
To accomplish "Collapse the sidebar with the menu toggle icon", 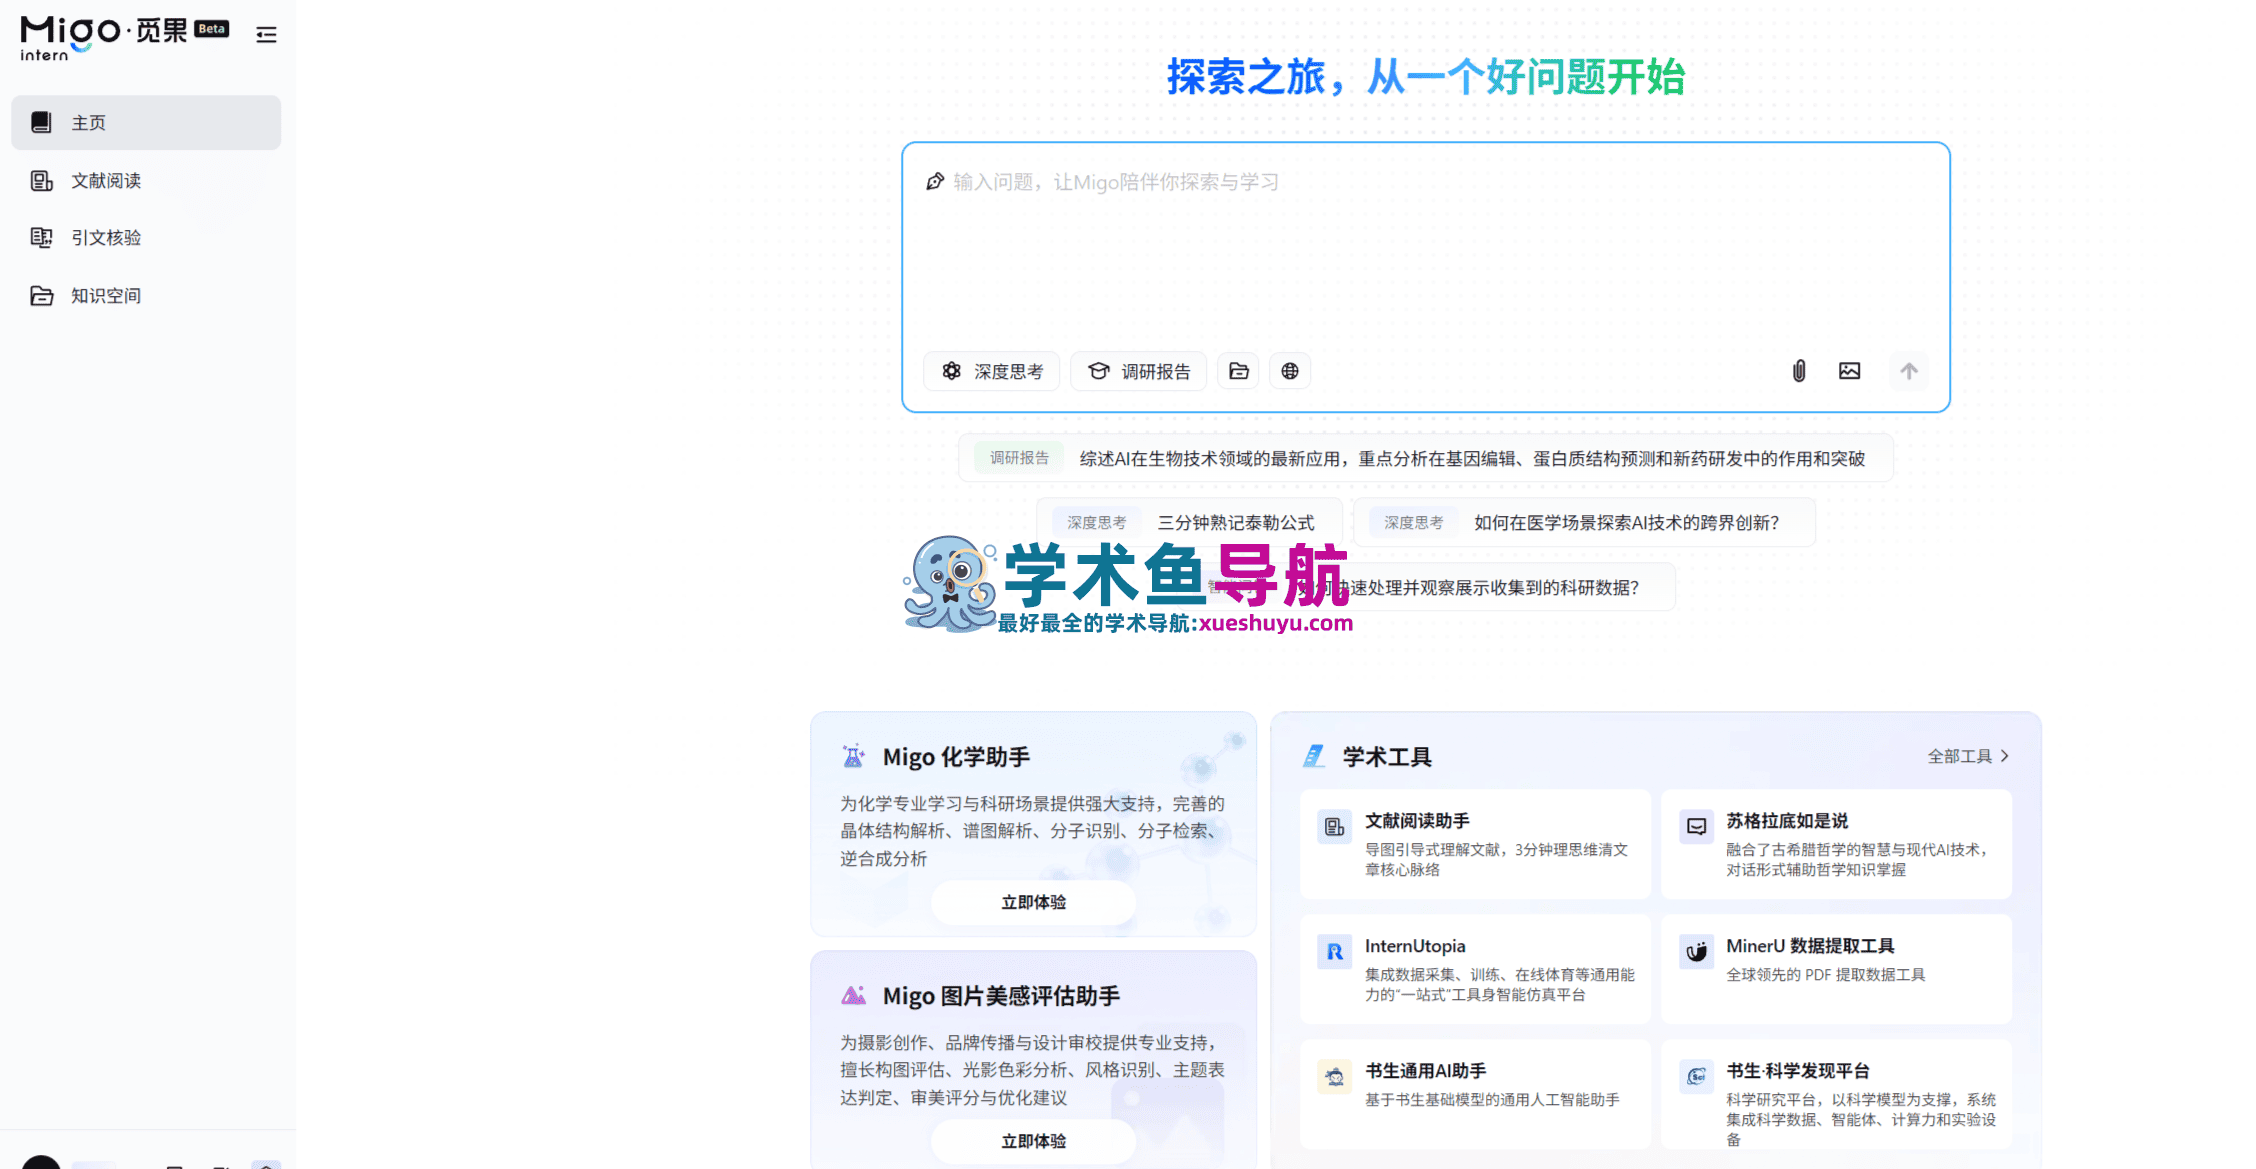I will click(x=266, y=35).
